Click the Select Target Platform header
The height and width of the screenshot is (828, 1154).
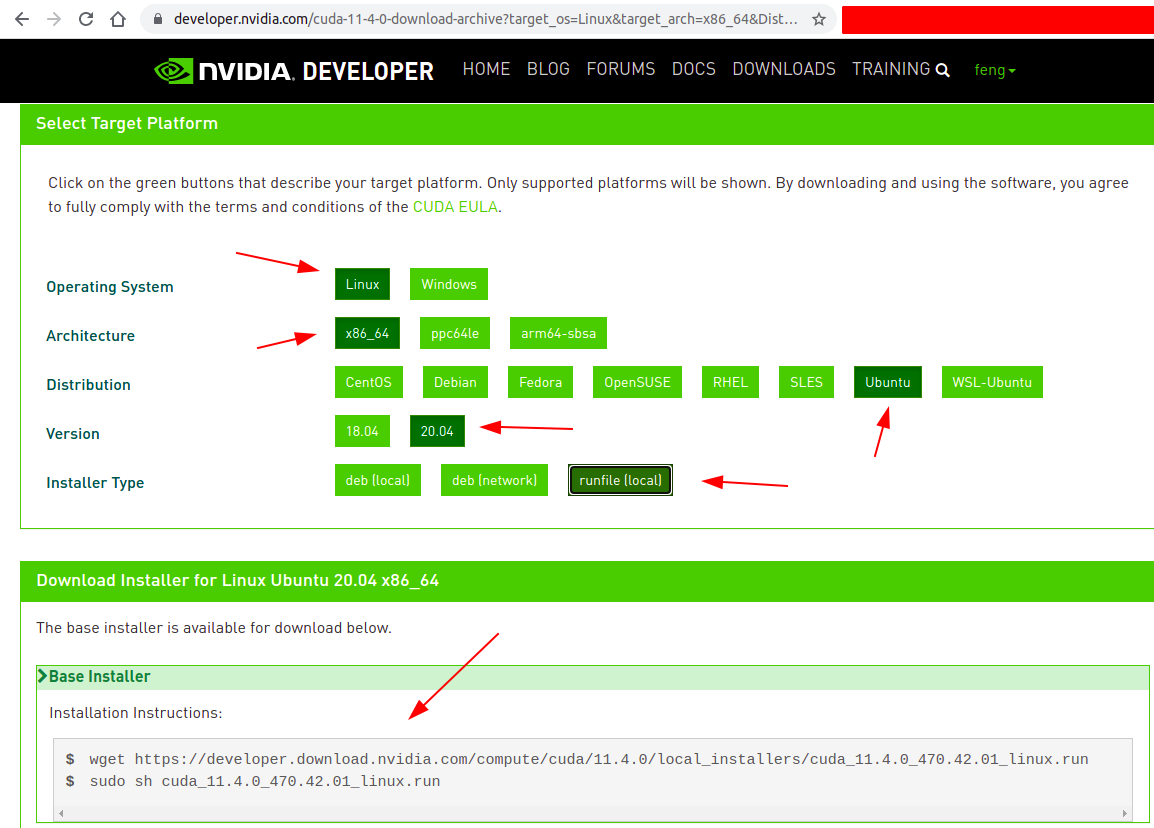pyautogui.click(x=127, y=123)
